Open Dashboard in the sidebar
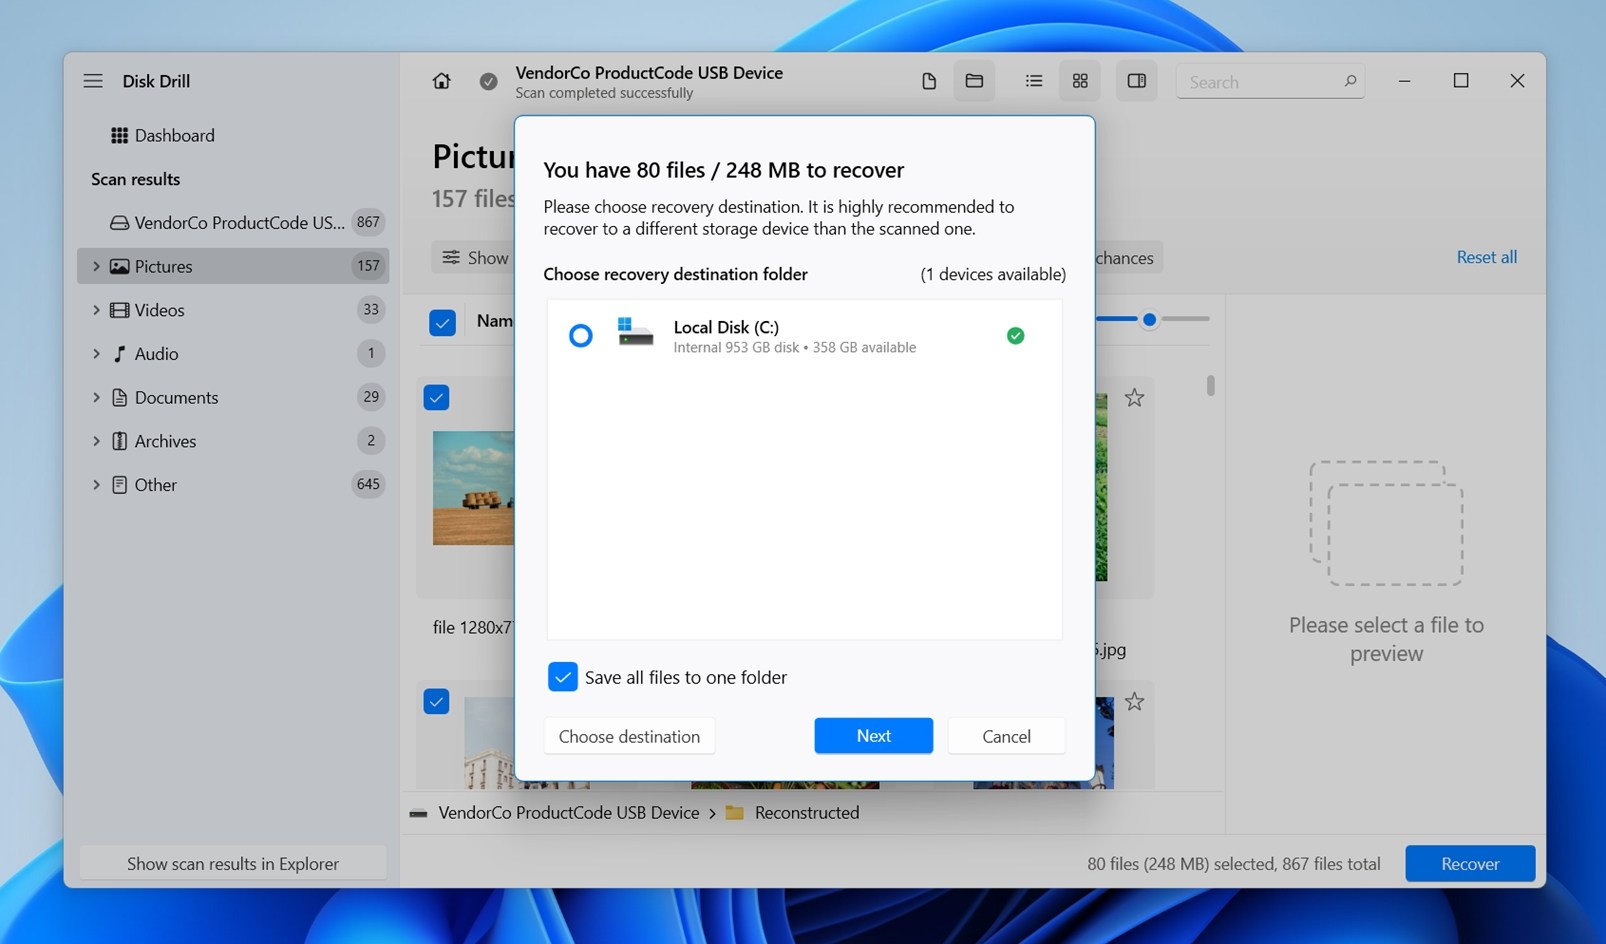Viewport: 1606px width, 944px height. [x=232, y=135]
